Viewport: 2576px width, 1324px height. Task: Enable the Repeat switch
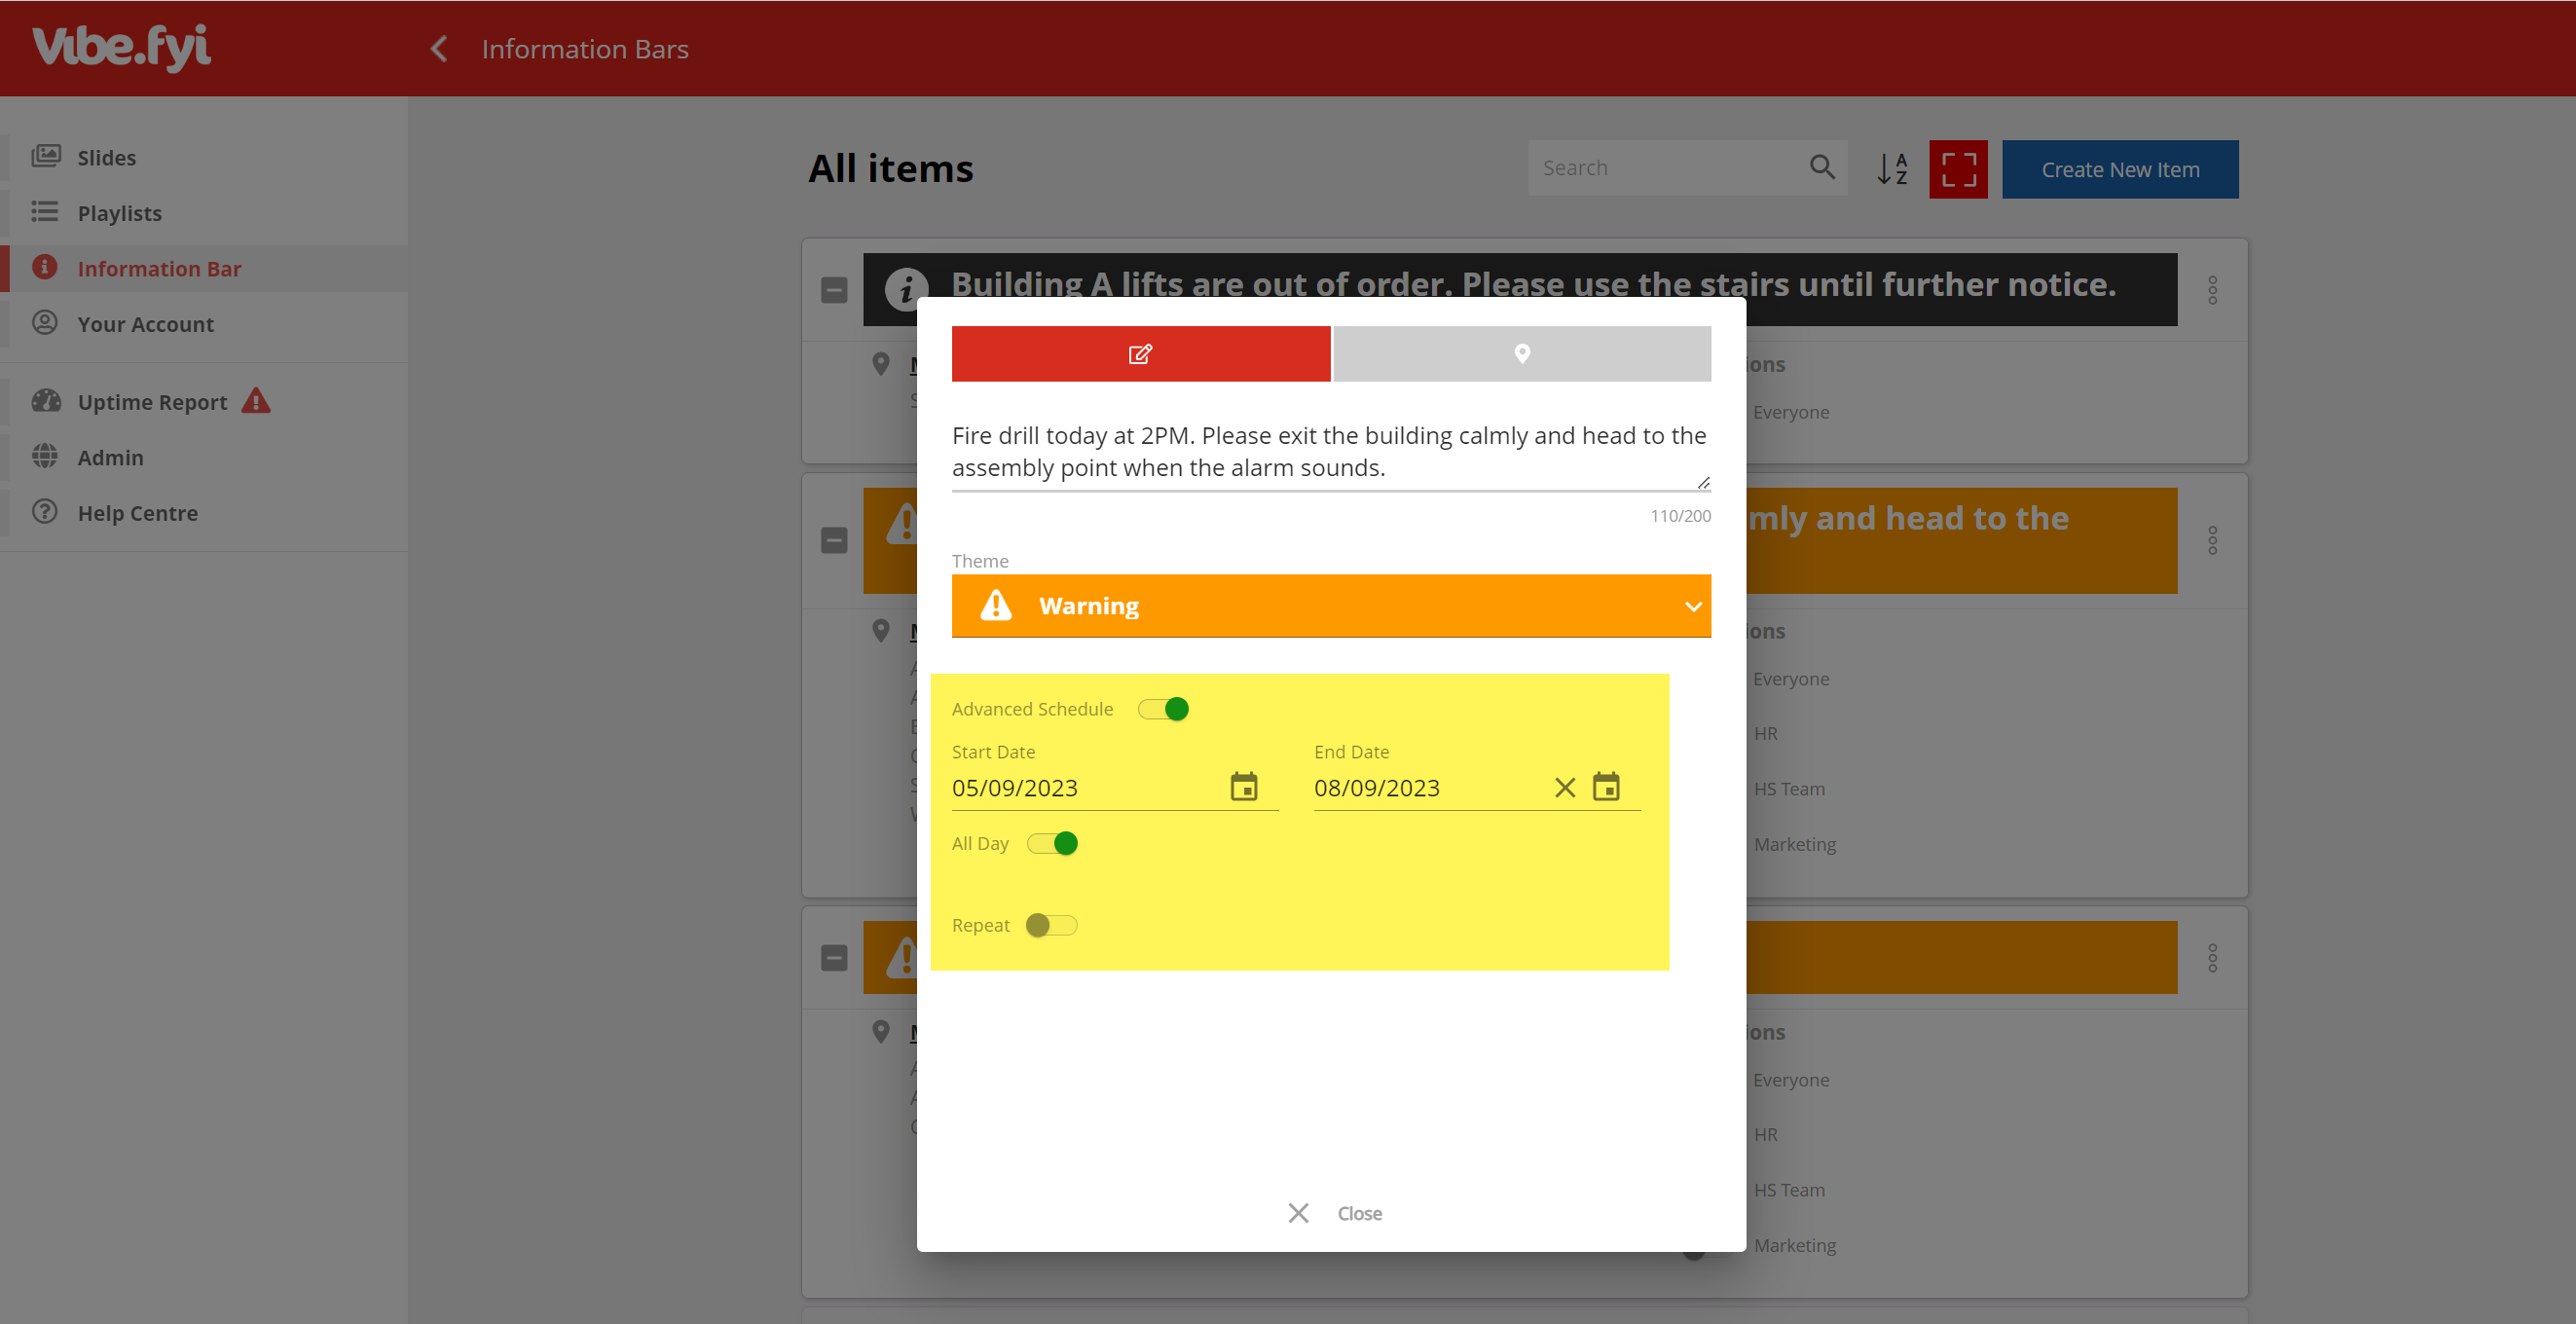point(1051,925)
